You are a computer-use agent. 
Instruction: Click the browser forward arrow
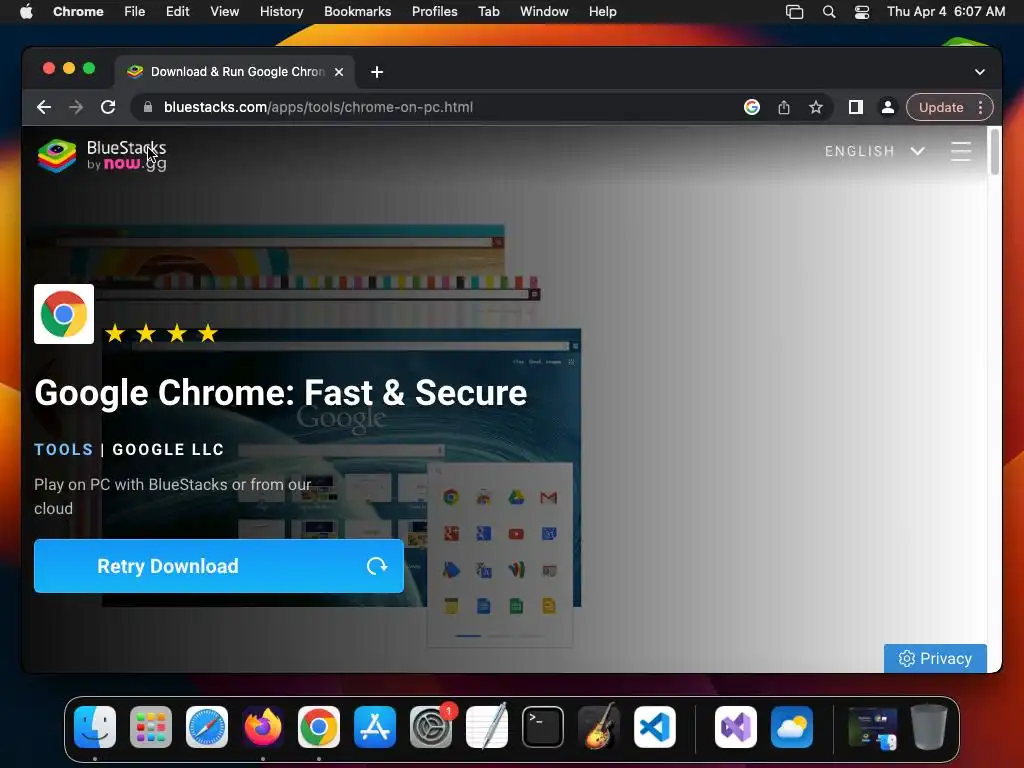[76, 107]
